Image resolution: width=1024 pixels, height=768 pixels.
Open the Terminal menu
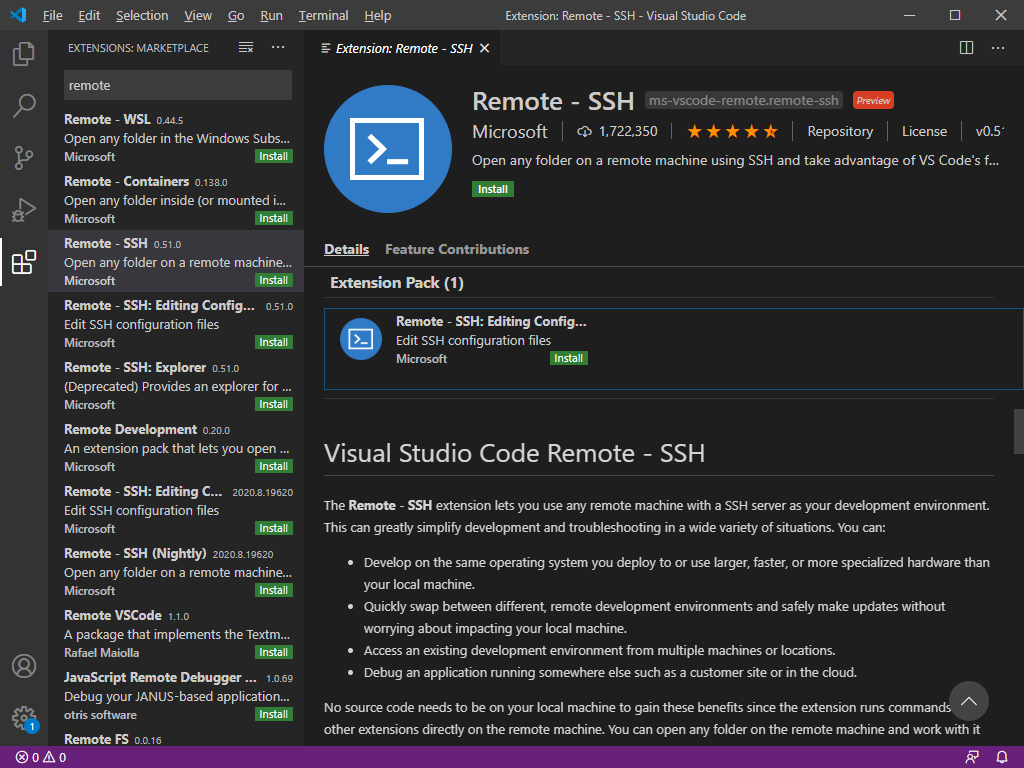[323, 15]
